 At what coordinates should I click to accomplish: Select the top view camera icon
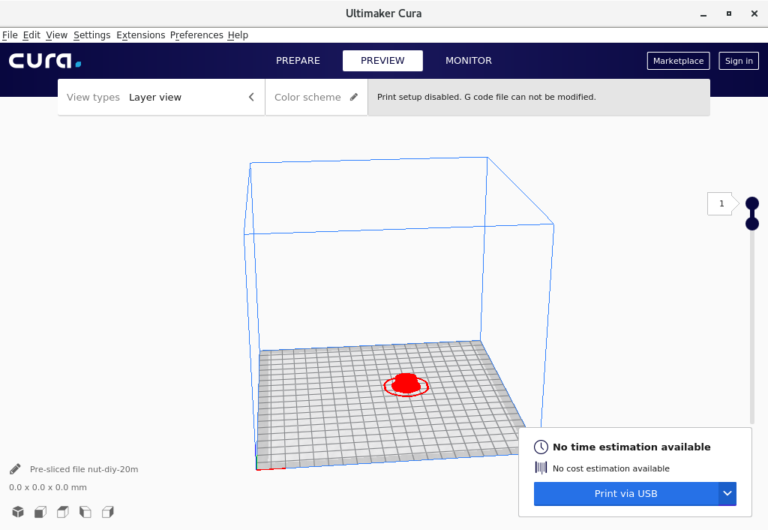click(x=62, y=512)
